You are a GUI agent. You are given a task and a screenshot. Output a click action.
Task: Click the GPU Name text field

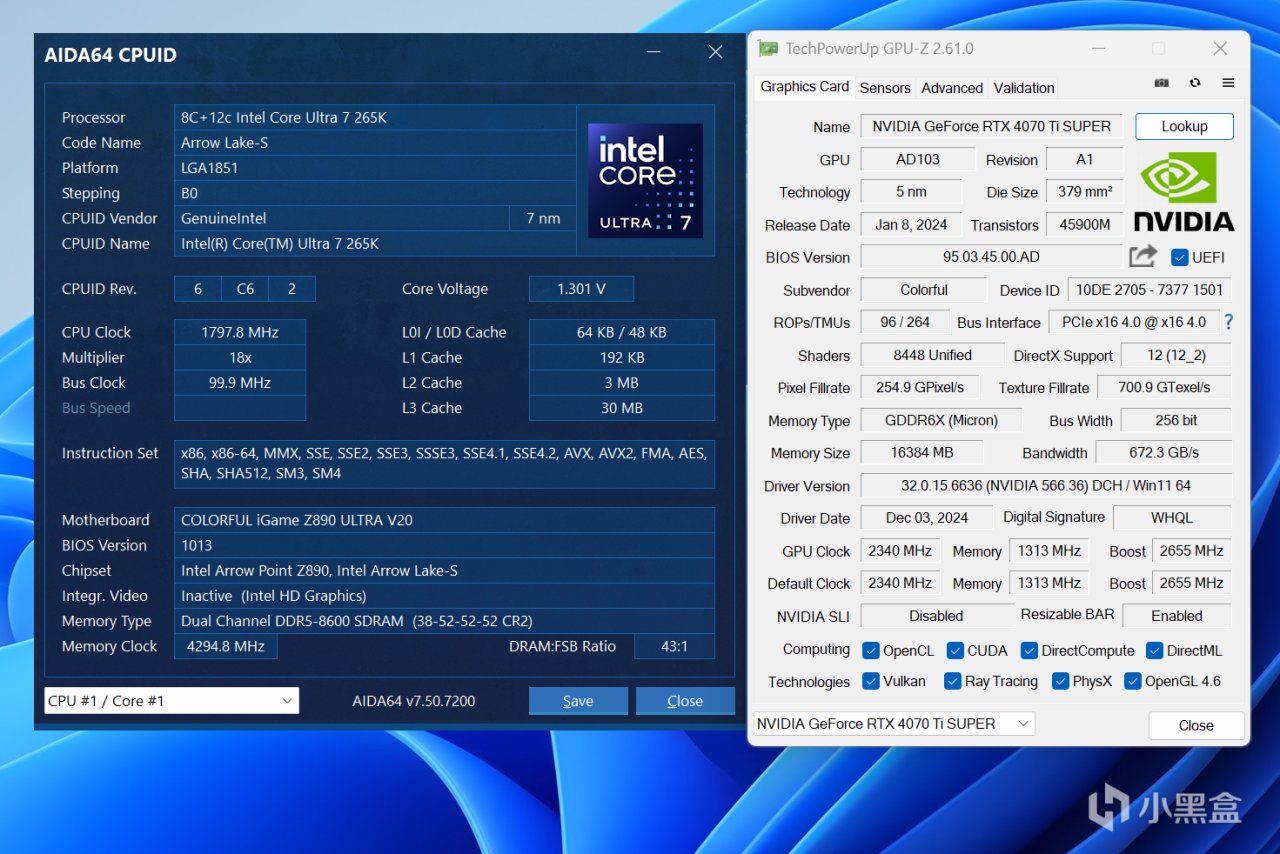click(x=991, y=126)
